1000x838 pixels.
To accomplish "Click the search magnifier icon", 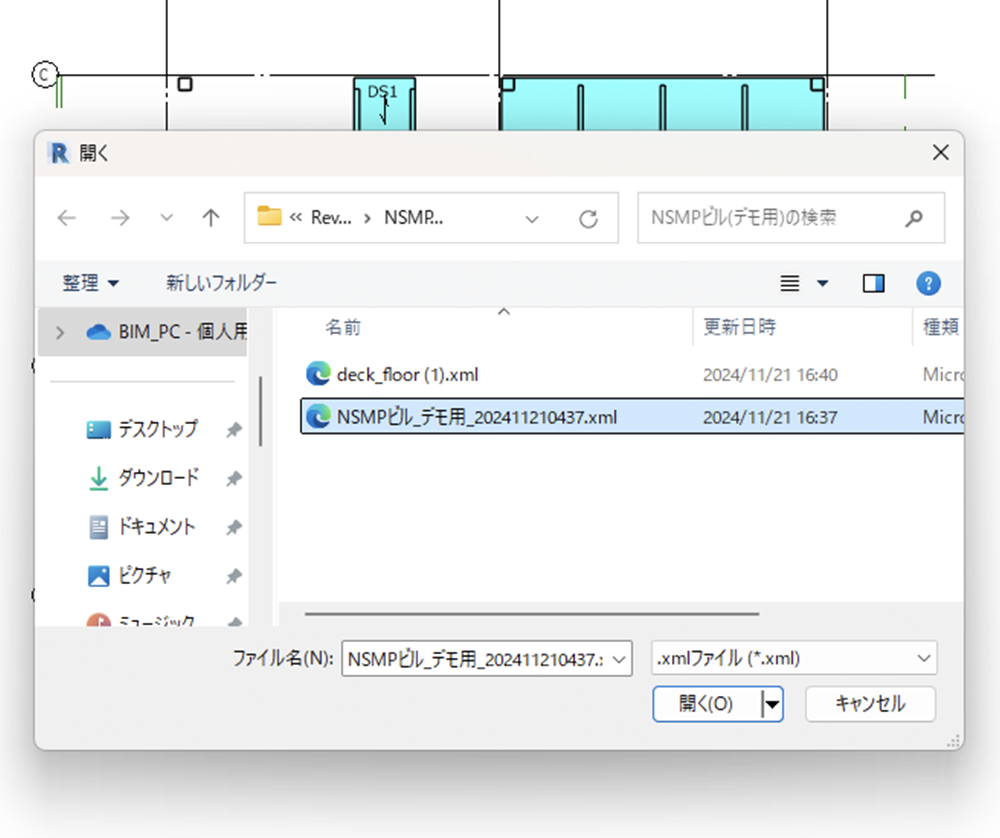I will pyautogui.click(x=913, y=218).
